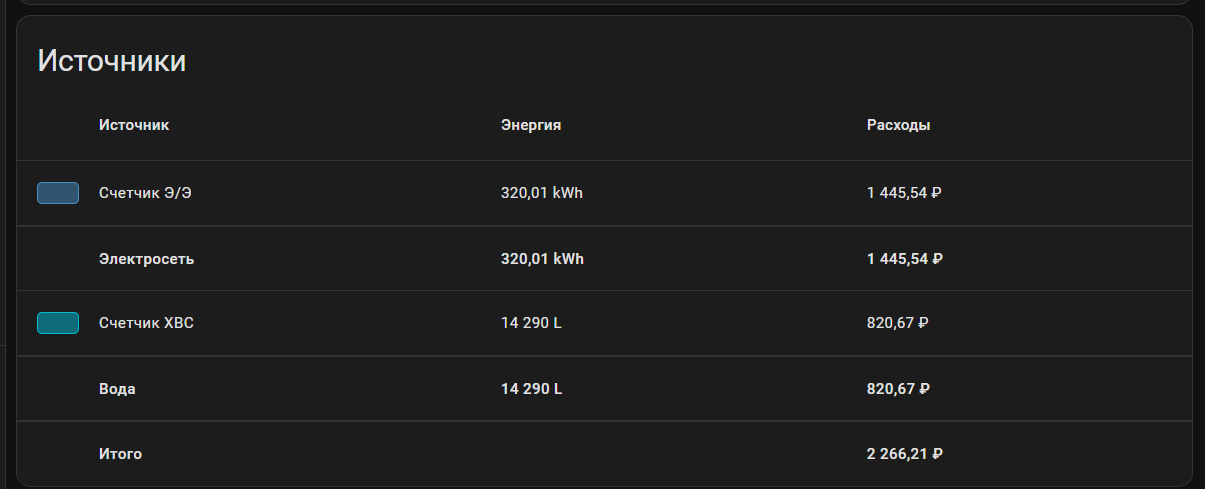1205x489 pixels.
Task: Click the Источник column header
Action: click(134, 125)
